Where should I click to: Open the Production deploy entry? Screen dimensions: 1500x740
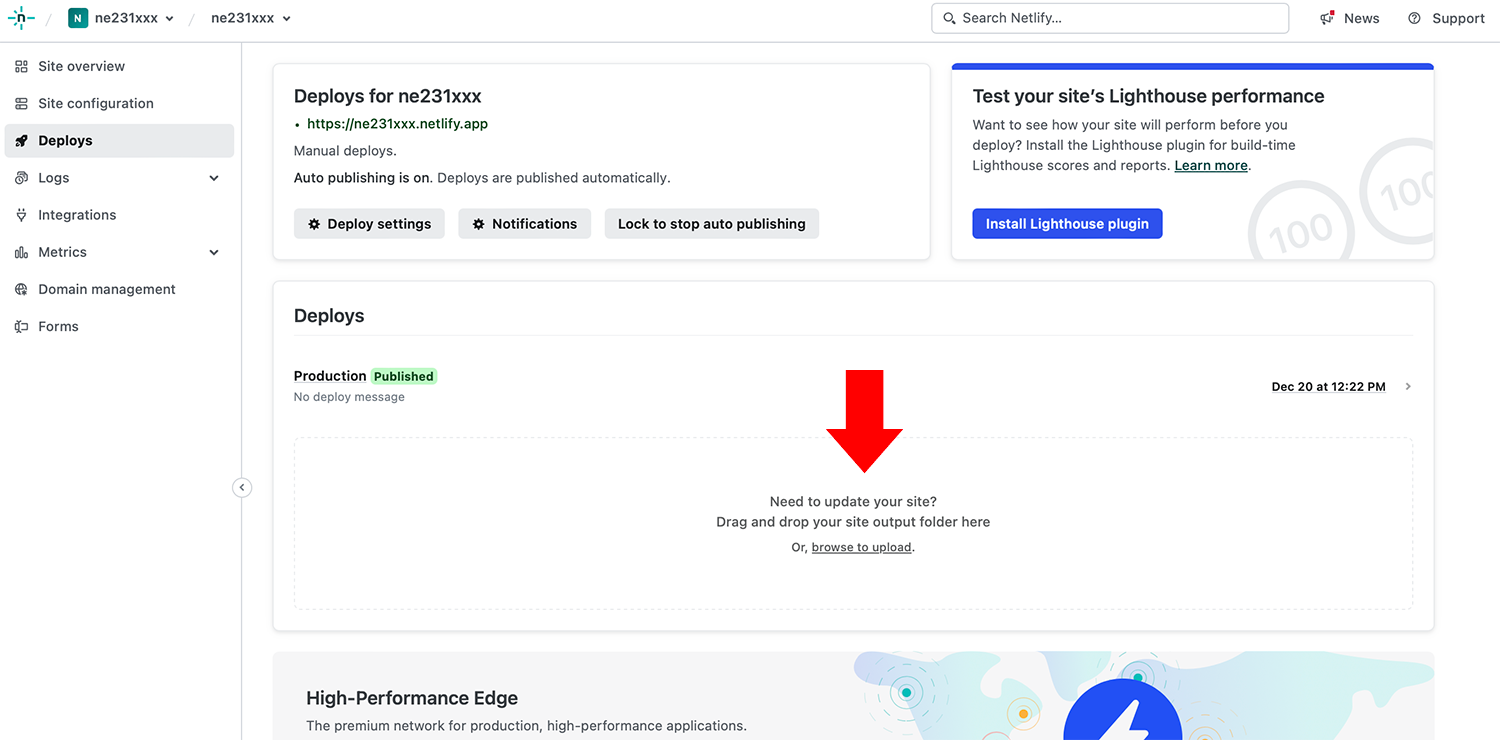coord(330,376)
